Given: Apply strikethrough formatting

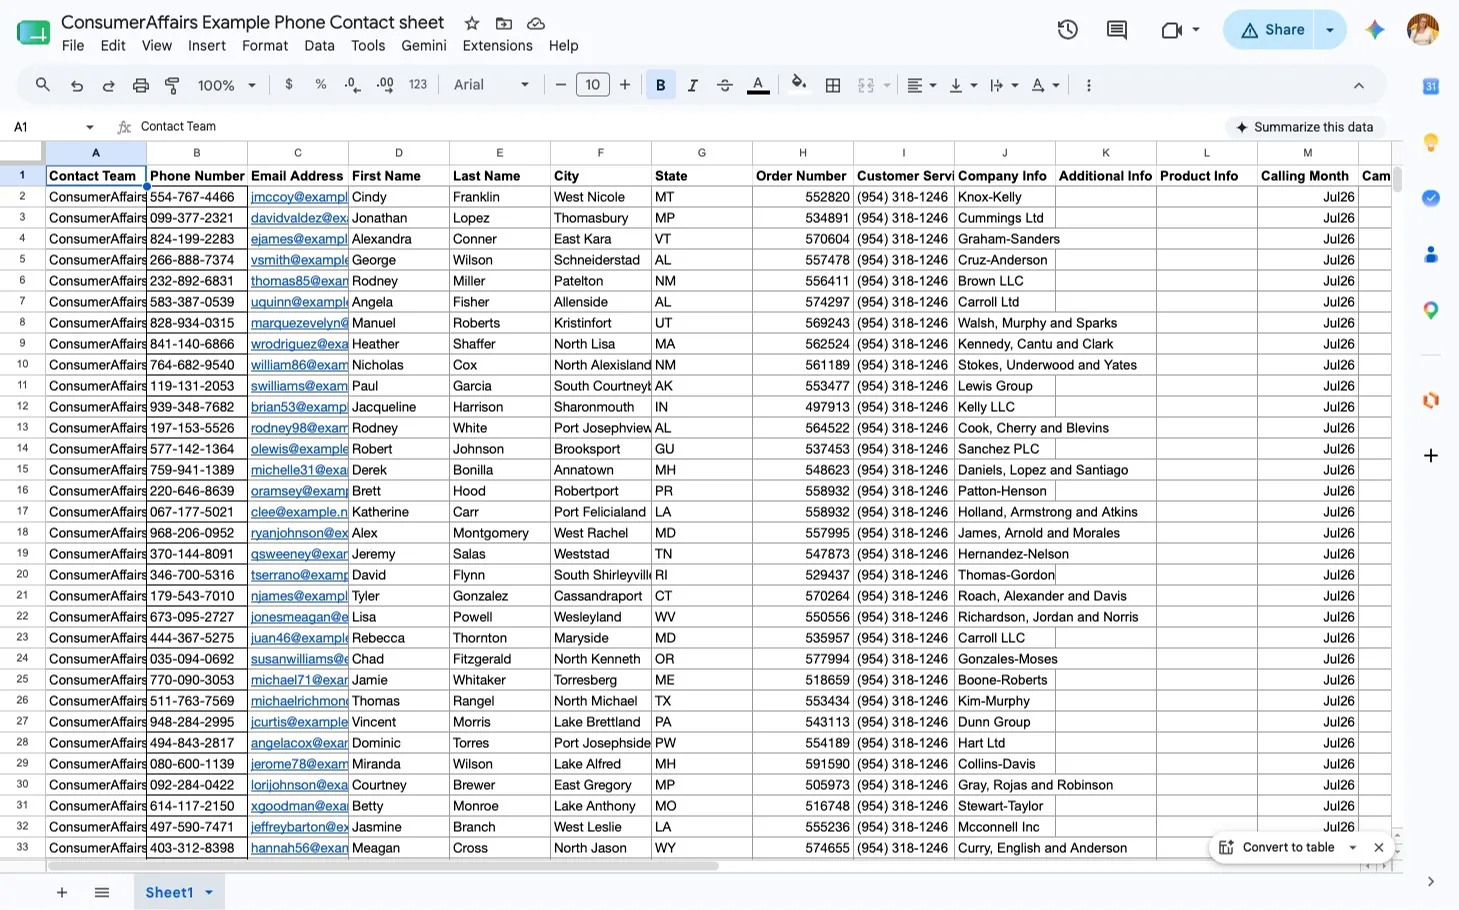Looking at the screenshot, I should click(x=725, y=85).
